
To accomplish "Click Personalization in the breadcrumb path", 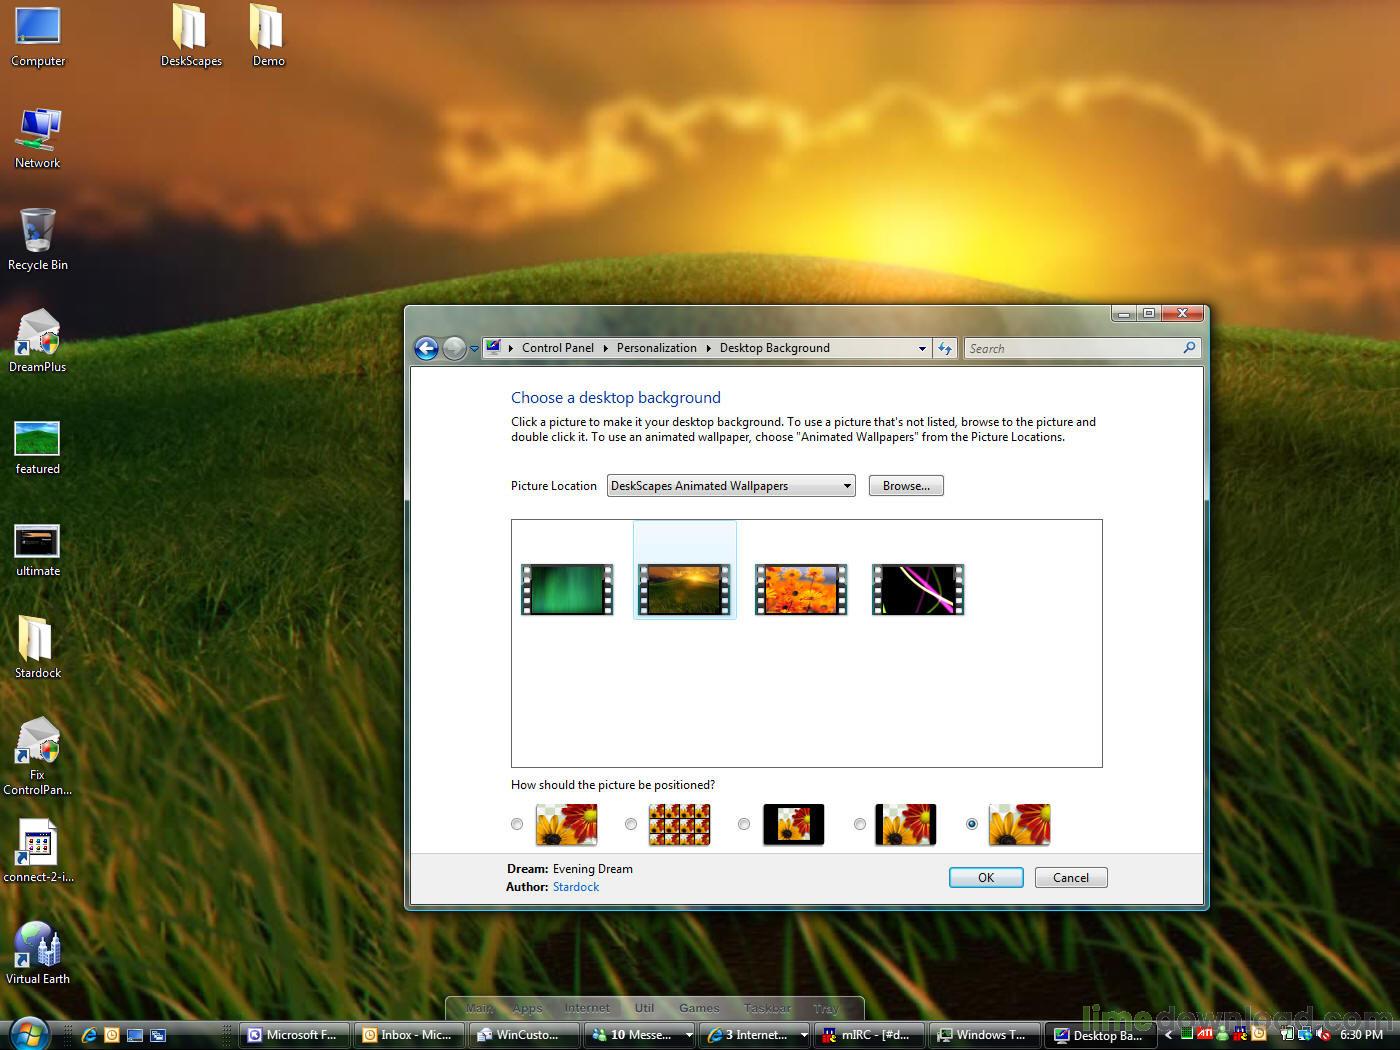I will [x=657, y=348].
